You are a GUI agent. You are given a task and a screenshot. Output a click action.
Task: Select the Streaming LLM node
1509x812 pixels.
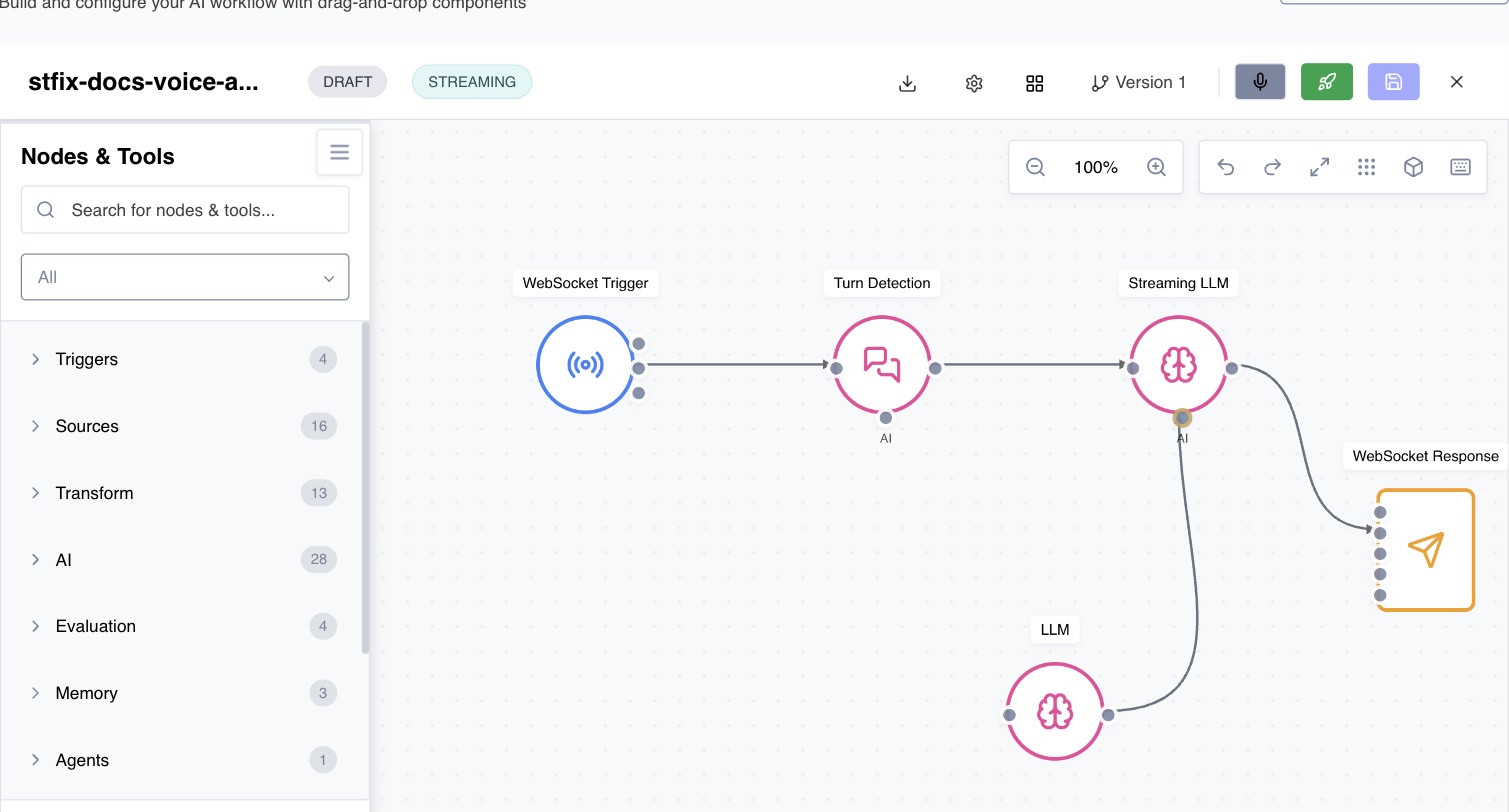[1179, 365]
